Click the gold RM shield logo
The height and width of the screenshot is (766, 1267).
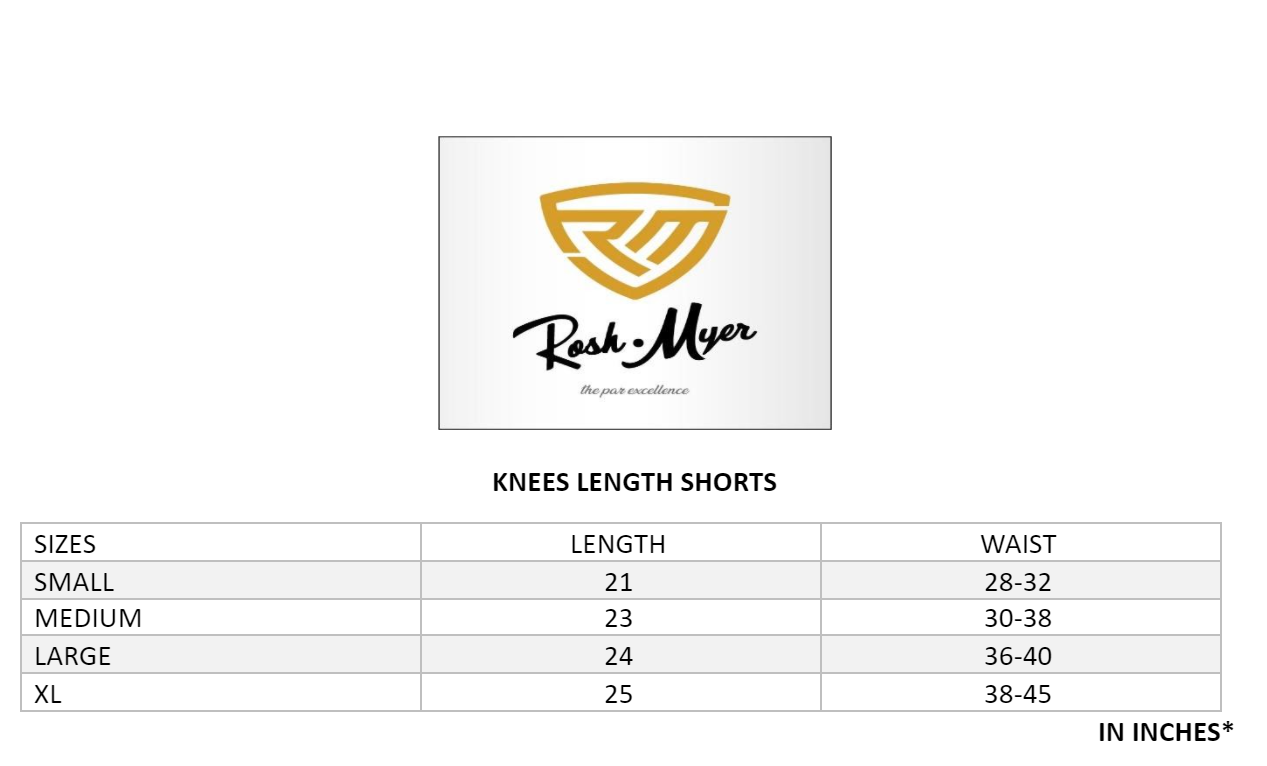pos(635,240)
